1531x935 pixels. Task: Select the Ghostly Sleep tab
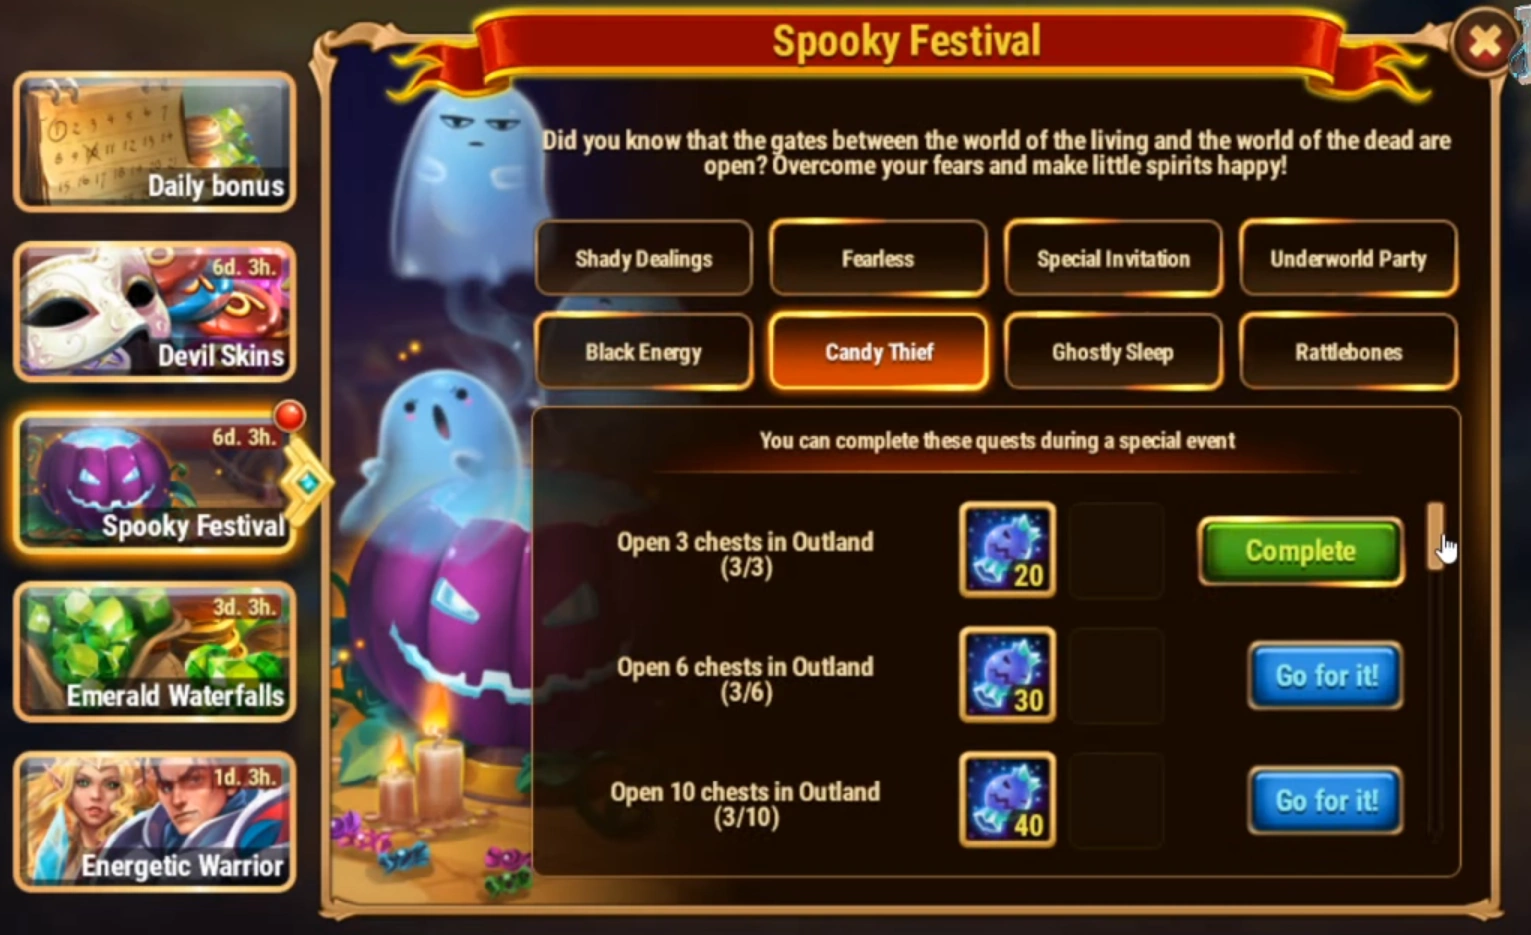tap(1113, 352)
